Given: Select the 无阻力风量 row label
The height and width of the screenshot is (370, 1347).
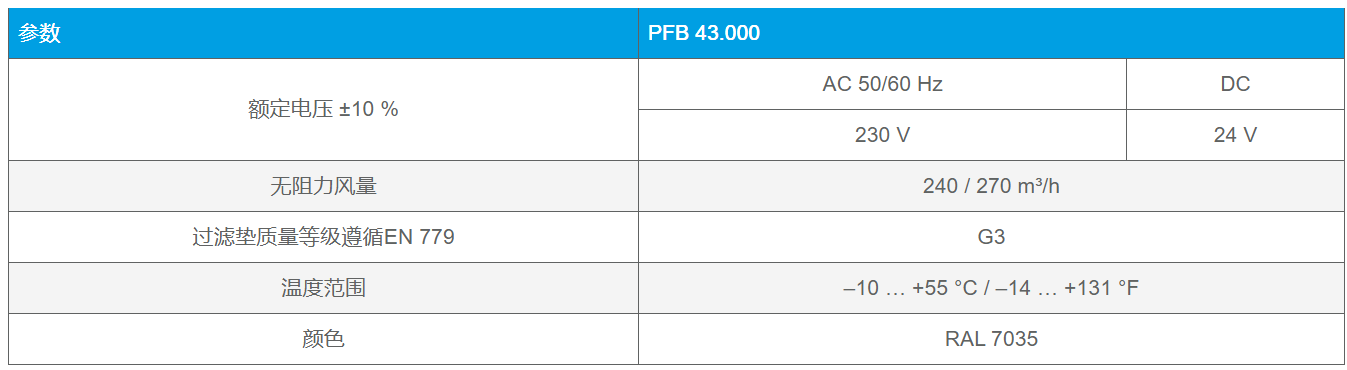Looking at the screenshot, I should click(323, 186).
